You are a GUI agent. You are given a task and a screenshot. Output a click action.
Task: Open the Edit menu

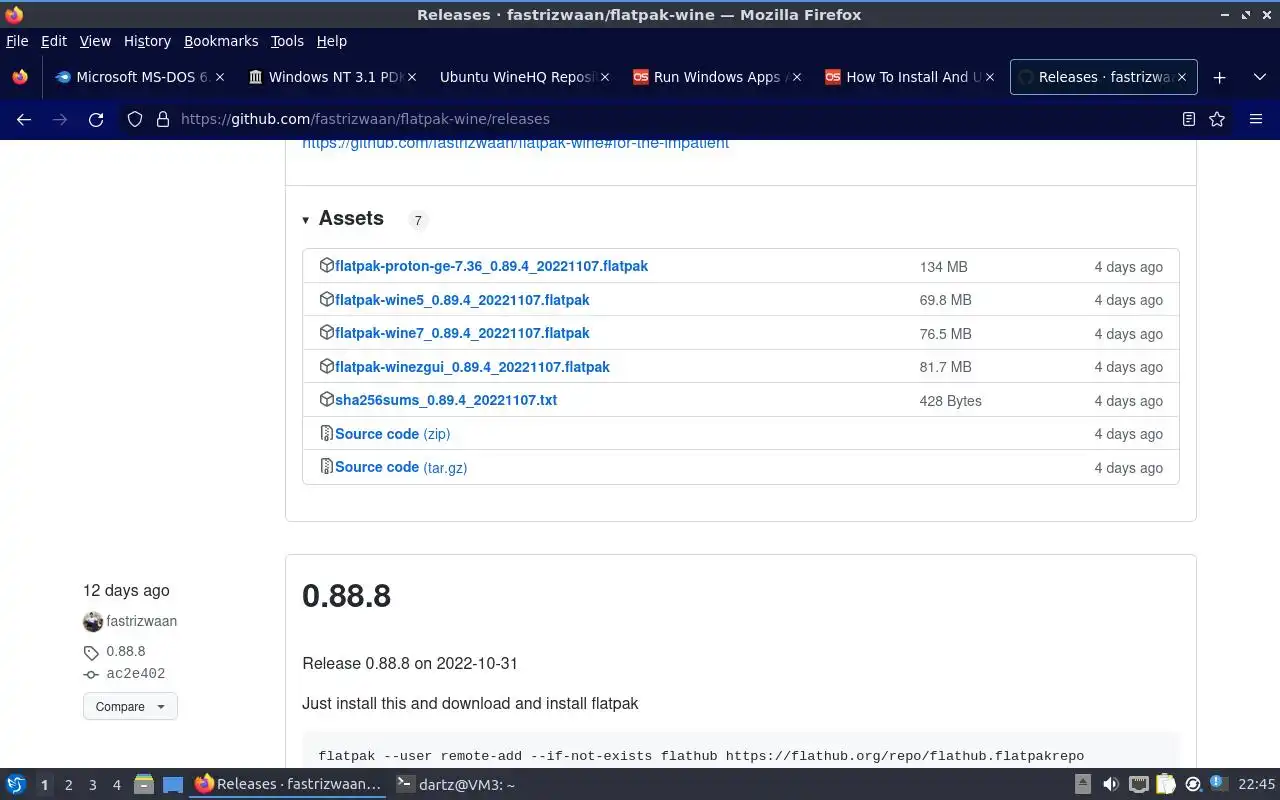(54, 41)
